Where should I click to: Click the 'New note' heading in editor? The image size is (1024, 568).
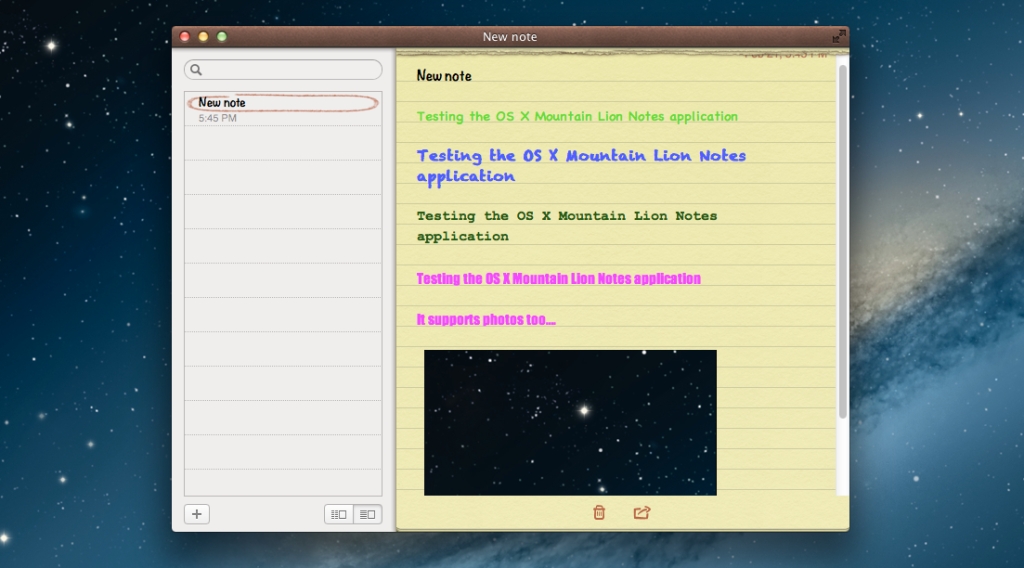(444, 76)
